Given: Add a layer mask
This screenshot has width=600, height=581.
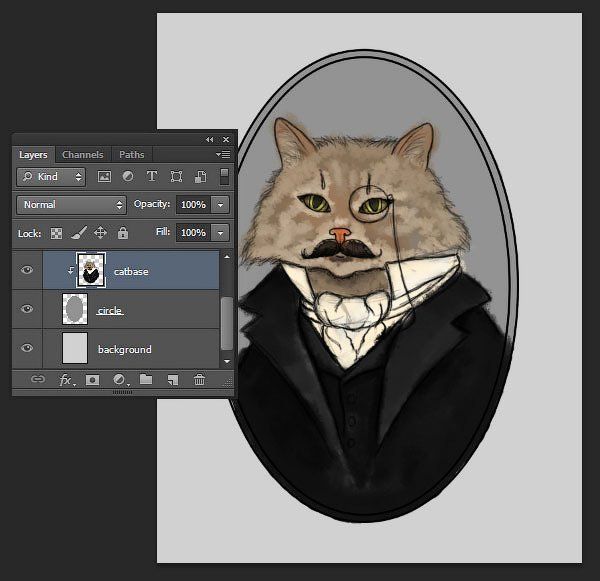Looking at the screenshot, I should tap(92, 380).
